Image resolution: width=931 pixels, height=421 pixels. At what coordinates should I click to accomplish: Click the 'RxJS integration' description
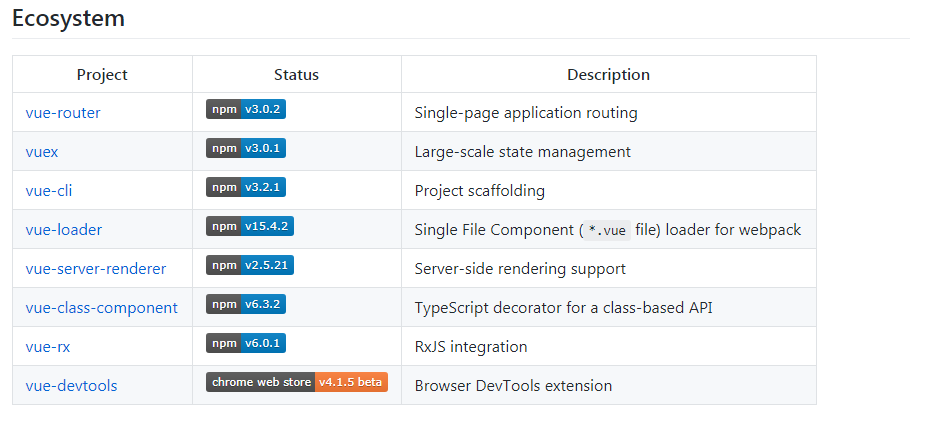click(x=471, y=346)
